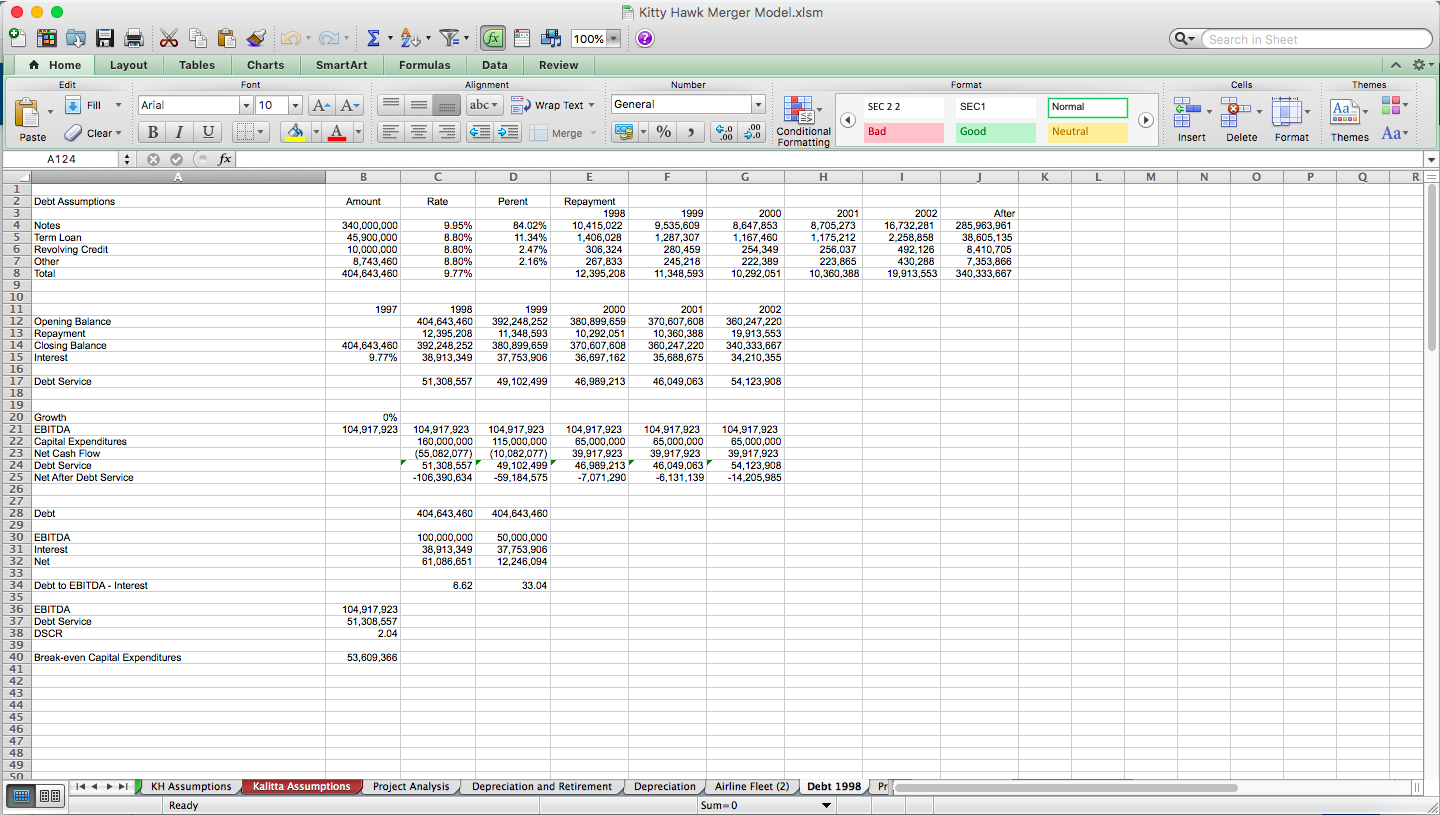This screenshot has height=815, width=1440.
Task: Select the Format Painter brush icon
Action: pyautogui.click(x=255, y=37)
